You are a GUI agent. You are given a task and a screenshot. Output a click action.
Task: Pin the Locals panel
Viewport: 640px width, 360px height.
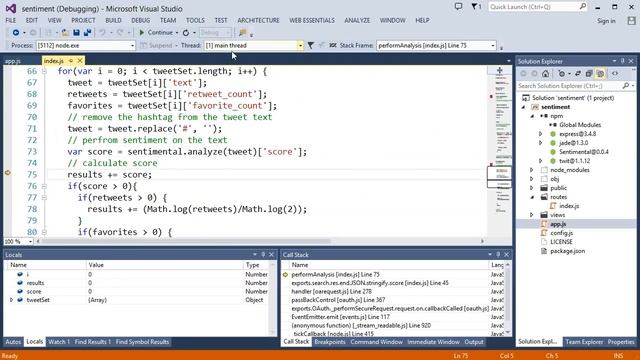coord(263,255)
